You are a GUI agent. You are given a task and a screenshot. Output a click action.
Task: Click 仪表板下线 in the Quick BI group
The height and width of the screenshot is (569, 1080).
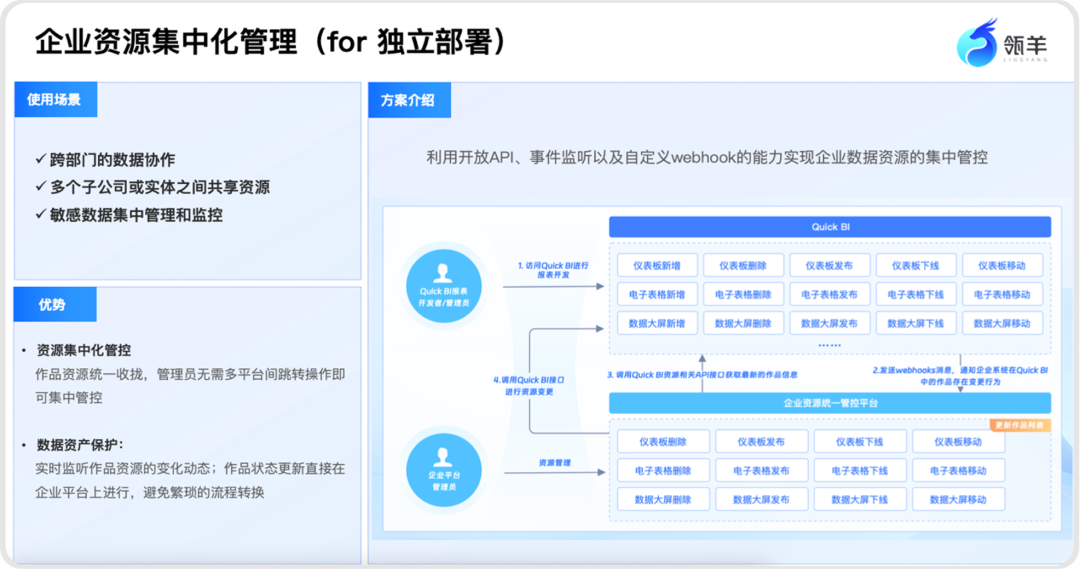click(x=915, y=266)
